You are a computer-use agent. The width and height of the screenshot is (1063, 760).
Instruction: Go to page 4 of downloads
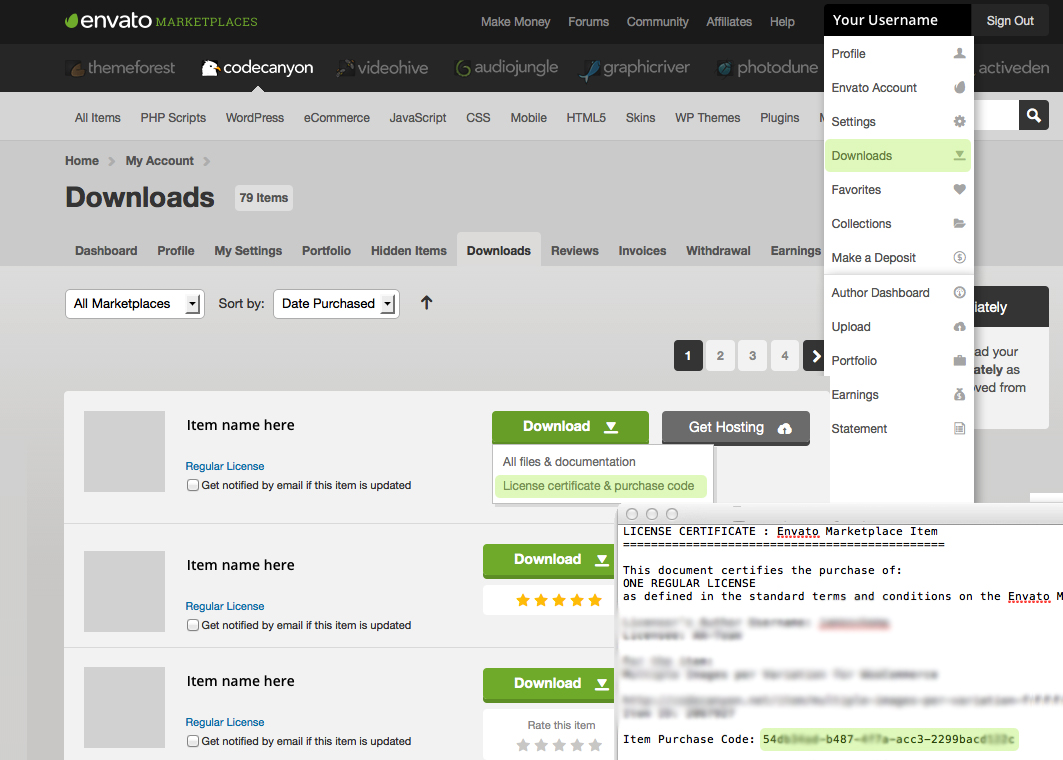coord(784,356)
